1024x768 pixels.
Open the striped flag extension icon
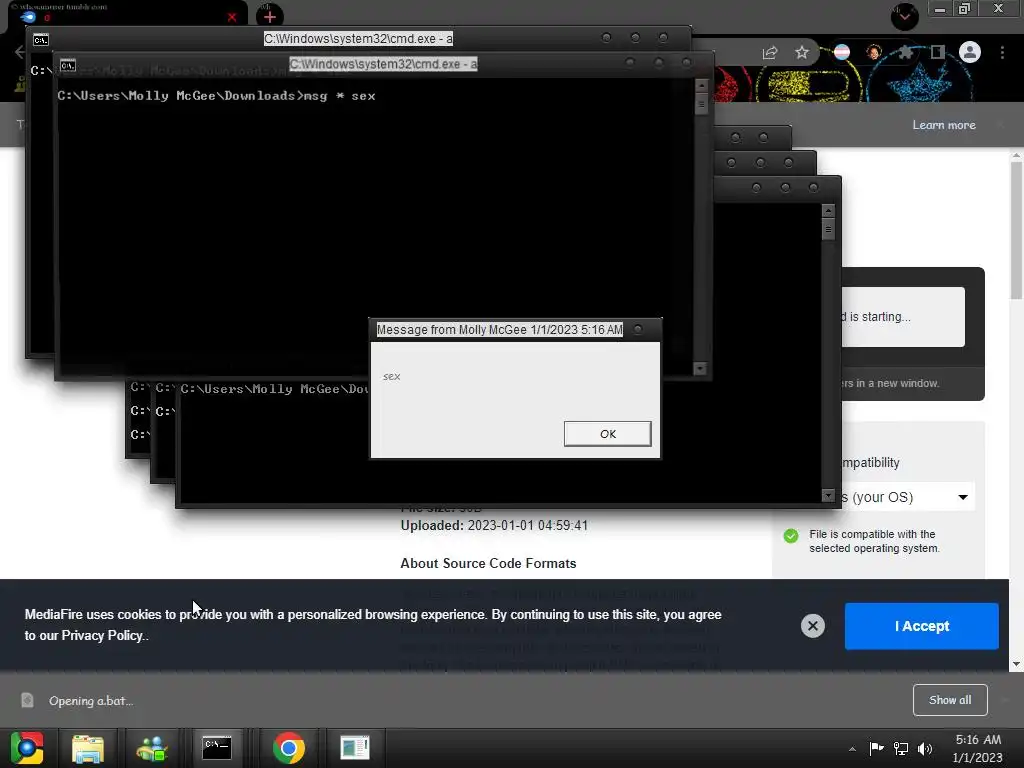[x=842, y=52]
